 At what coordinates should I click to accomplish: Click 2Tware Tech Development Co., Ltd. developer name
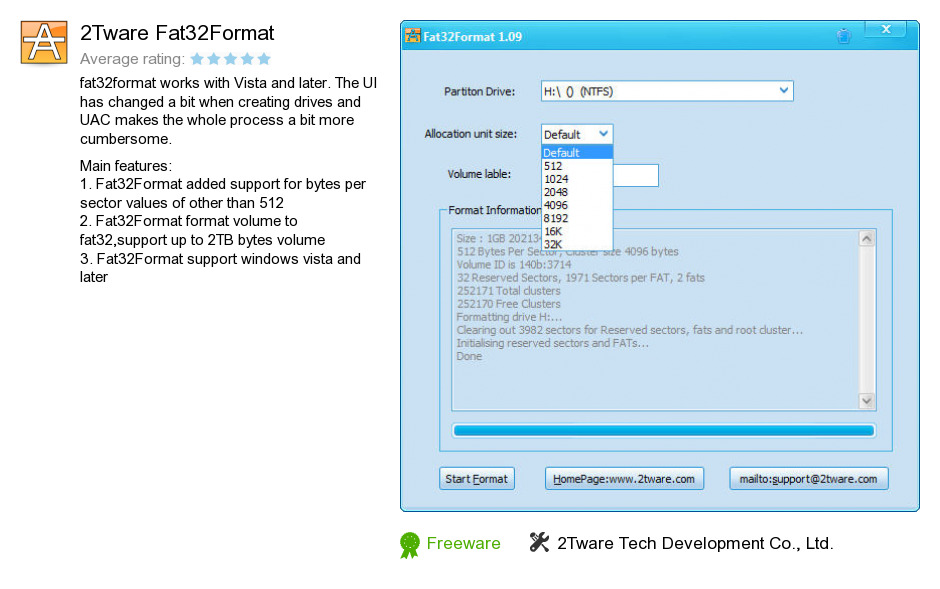click(x=695, y=543)
